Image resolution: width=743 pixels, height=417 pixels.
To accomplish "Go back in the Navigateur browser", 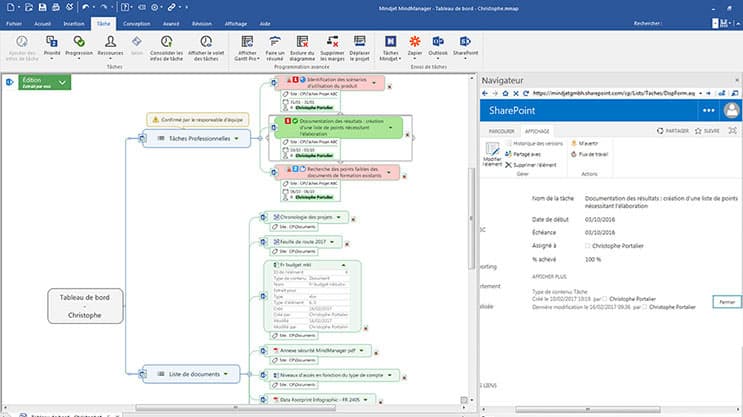I will [485, 93].
